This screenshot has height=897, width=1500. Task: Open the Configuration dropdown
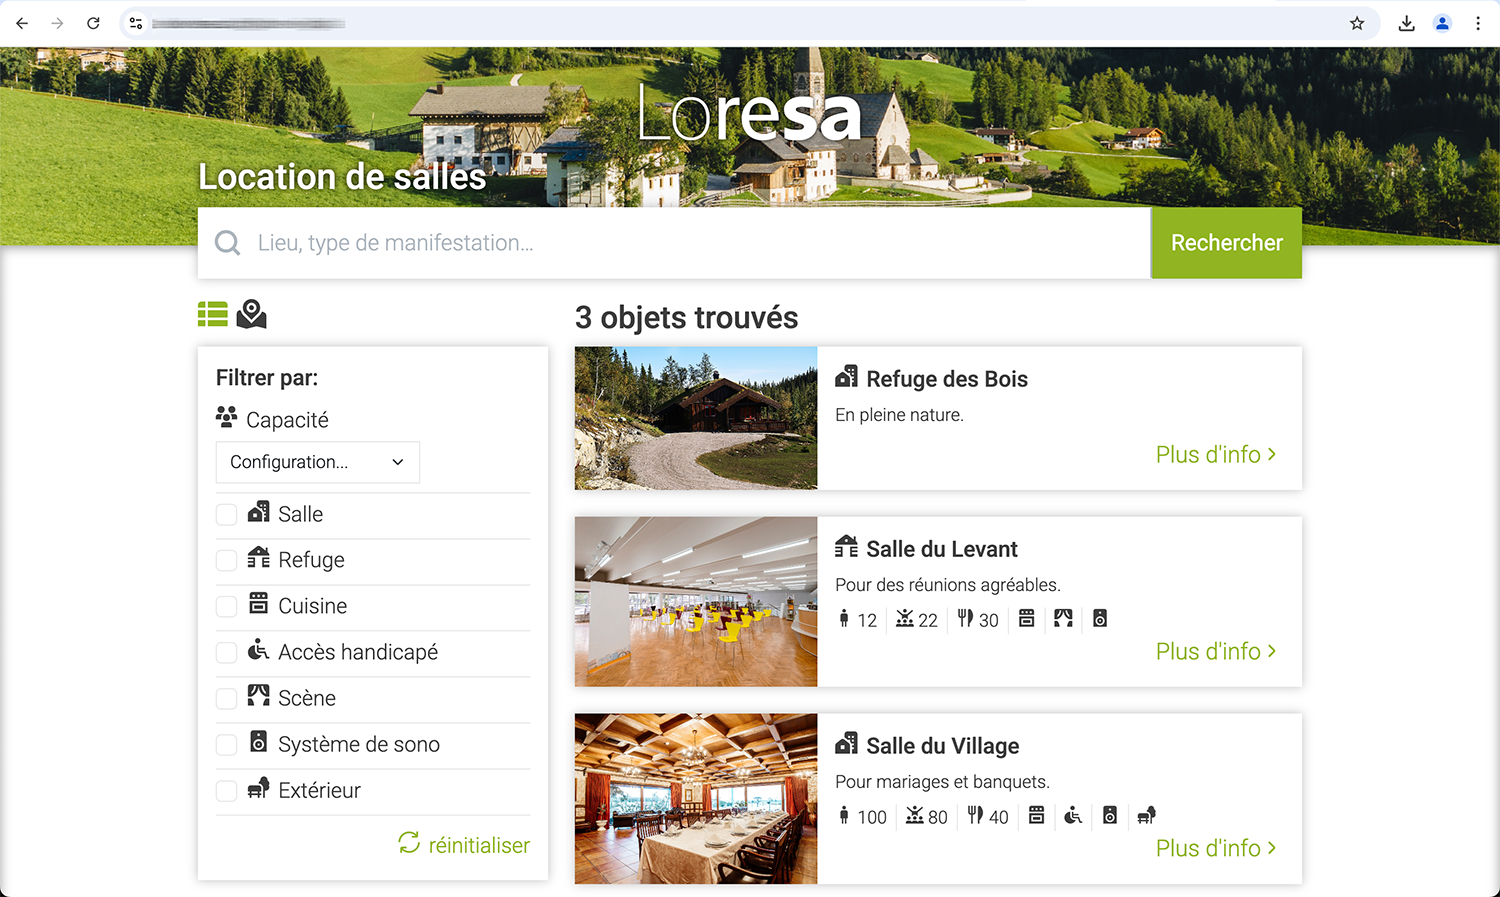tap(318, 462)
